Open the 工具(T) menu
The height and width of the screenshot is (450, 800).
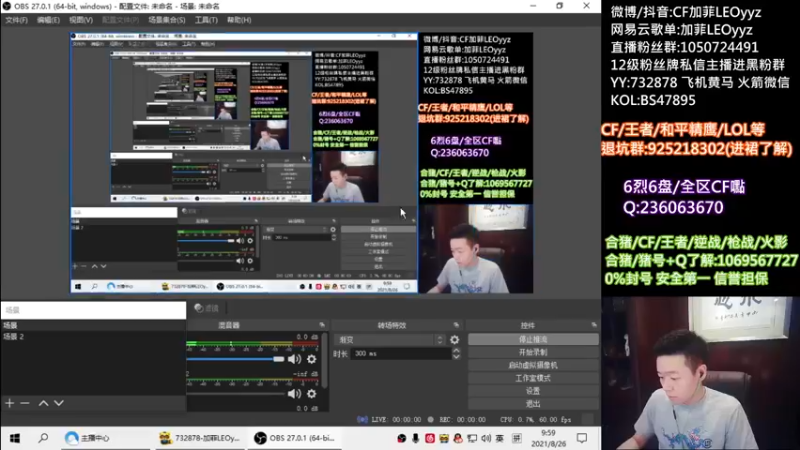(x=206, y=20)
